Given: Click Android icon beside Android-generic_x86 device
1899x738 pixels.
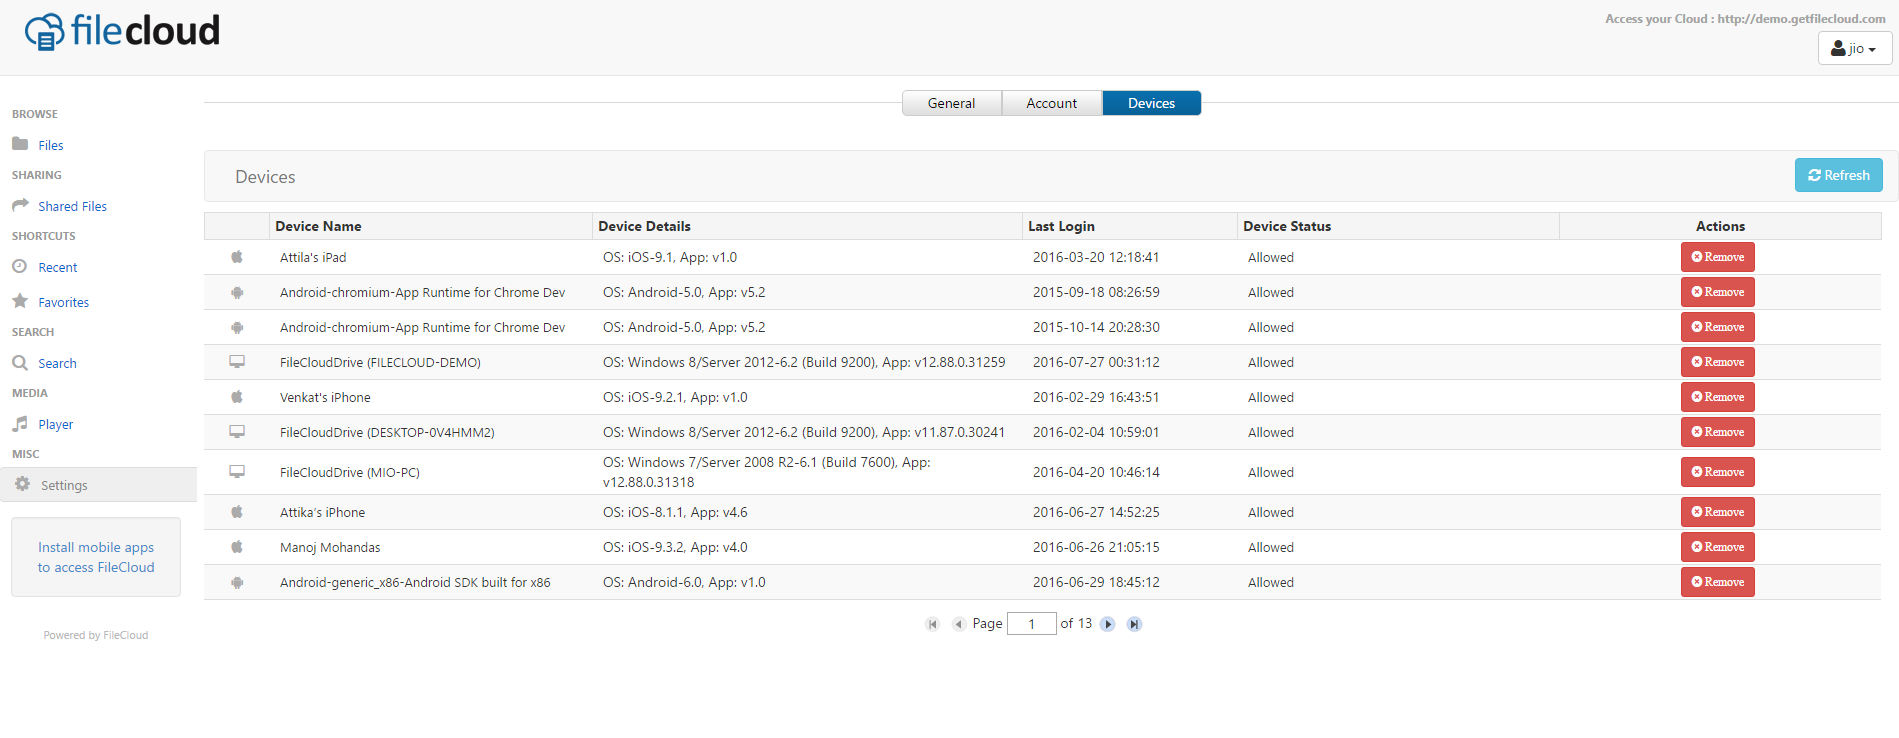Looking at the screenshot, I should (237, 582).
